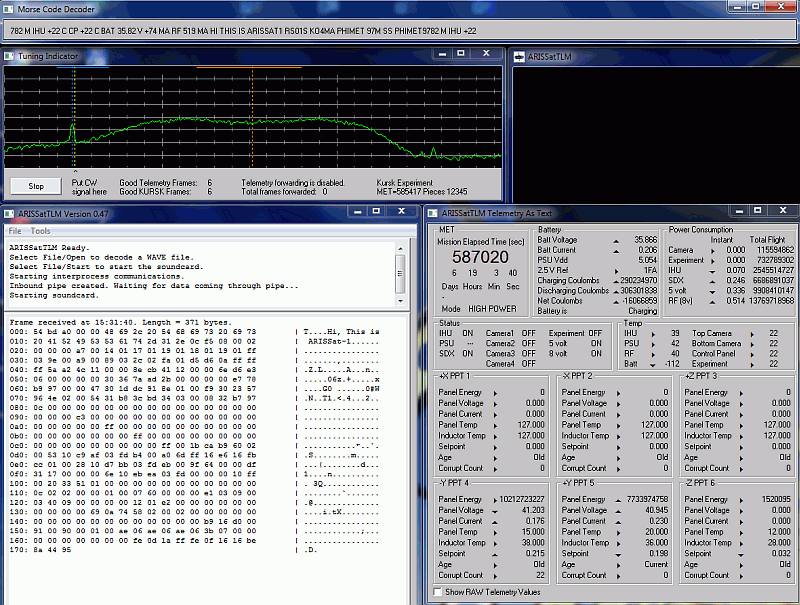Screen dimensions: 800x605
Task: Click the Mission Elapsed Time value 587020
Action: [480, 257]
